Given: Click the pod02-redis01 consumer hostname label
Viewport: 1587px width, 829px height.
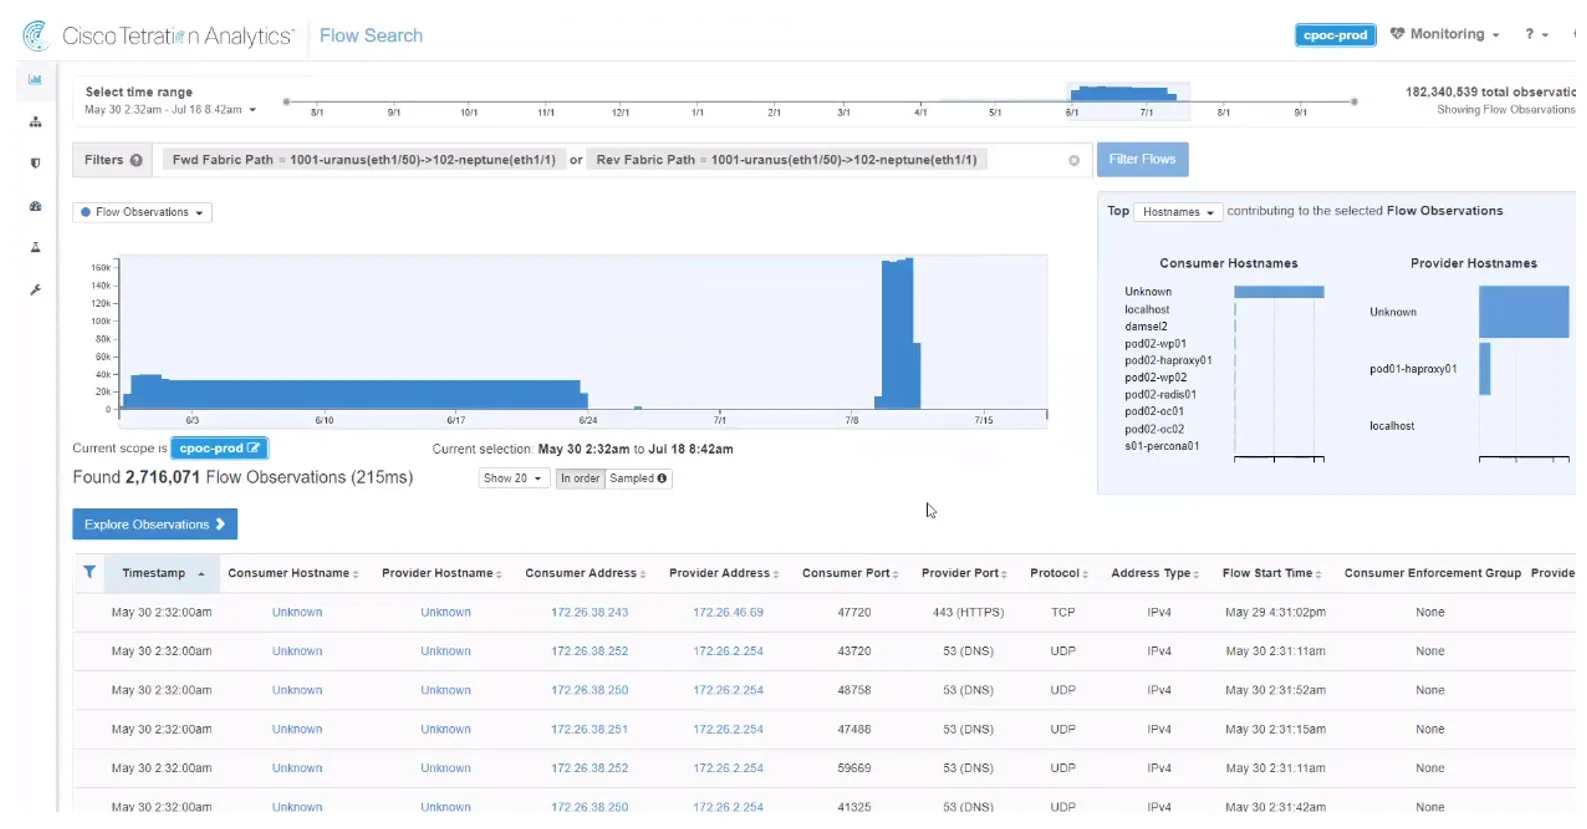Looking at the screenshot, I should tap(1161, 395).
